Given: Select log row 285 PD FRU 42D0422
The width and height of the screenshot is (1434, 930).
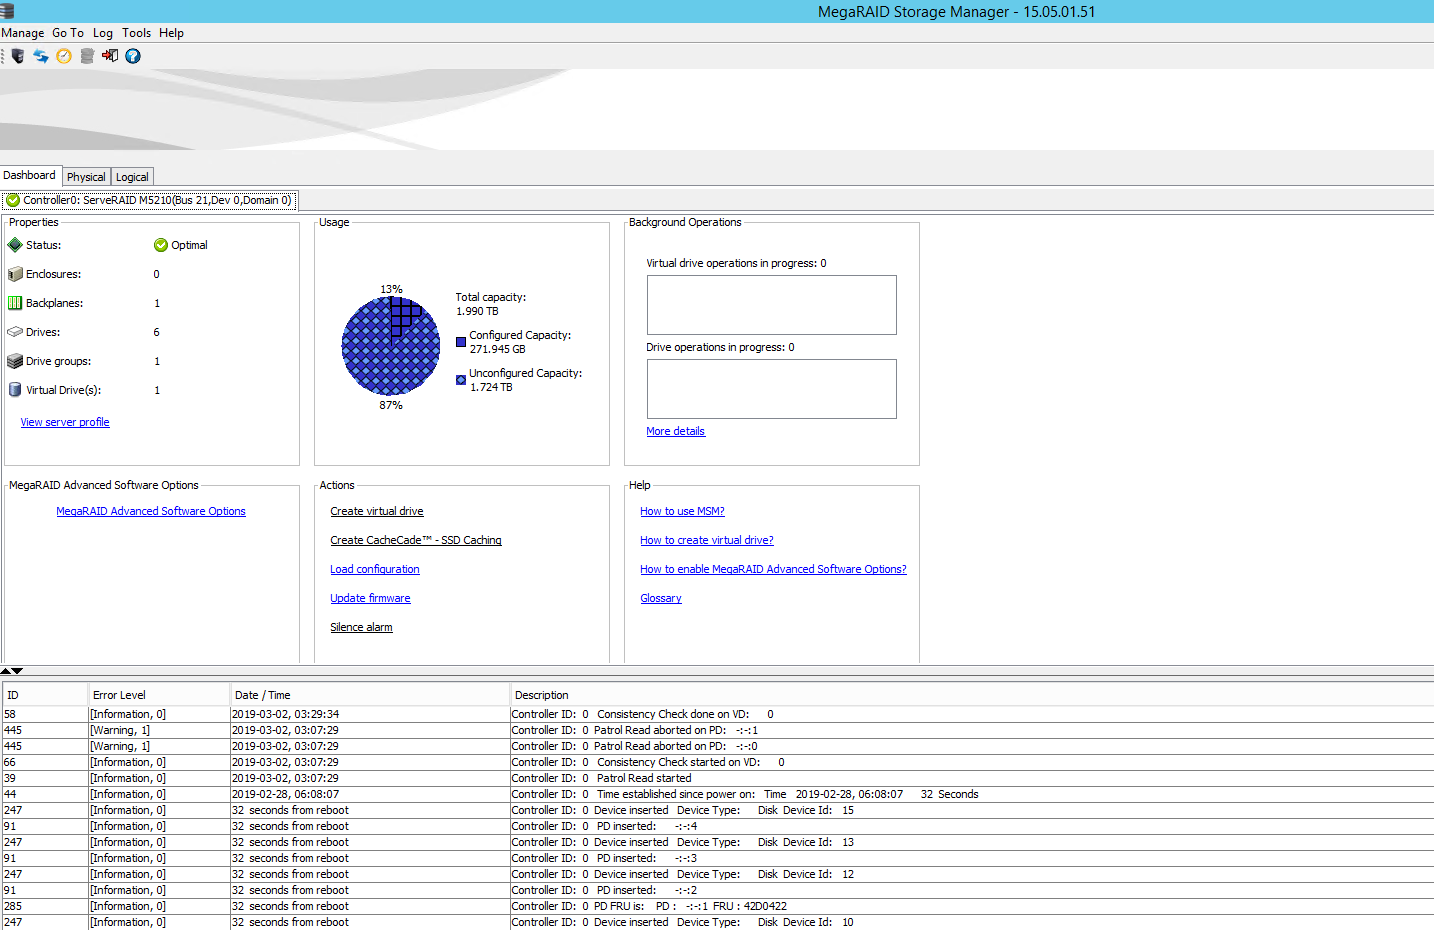Looking at the screenshot, I should pos(718,906).
